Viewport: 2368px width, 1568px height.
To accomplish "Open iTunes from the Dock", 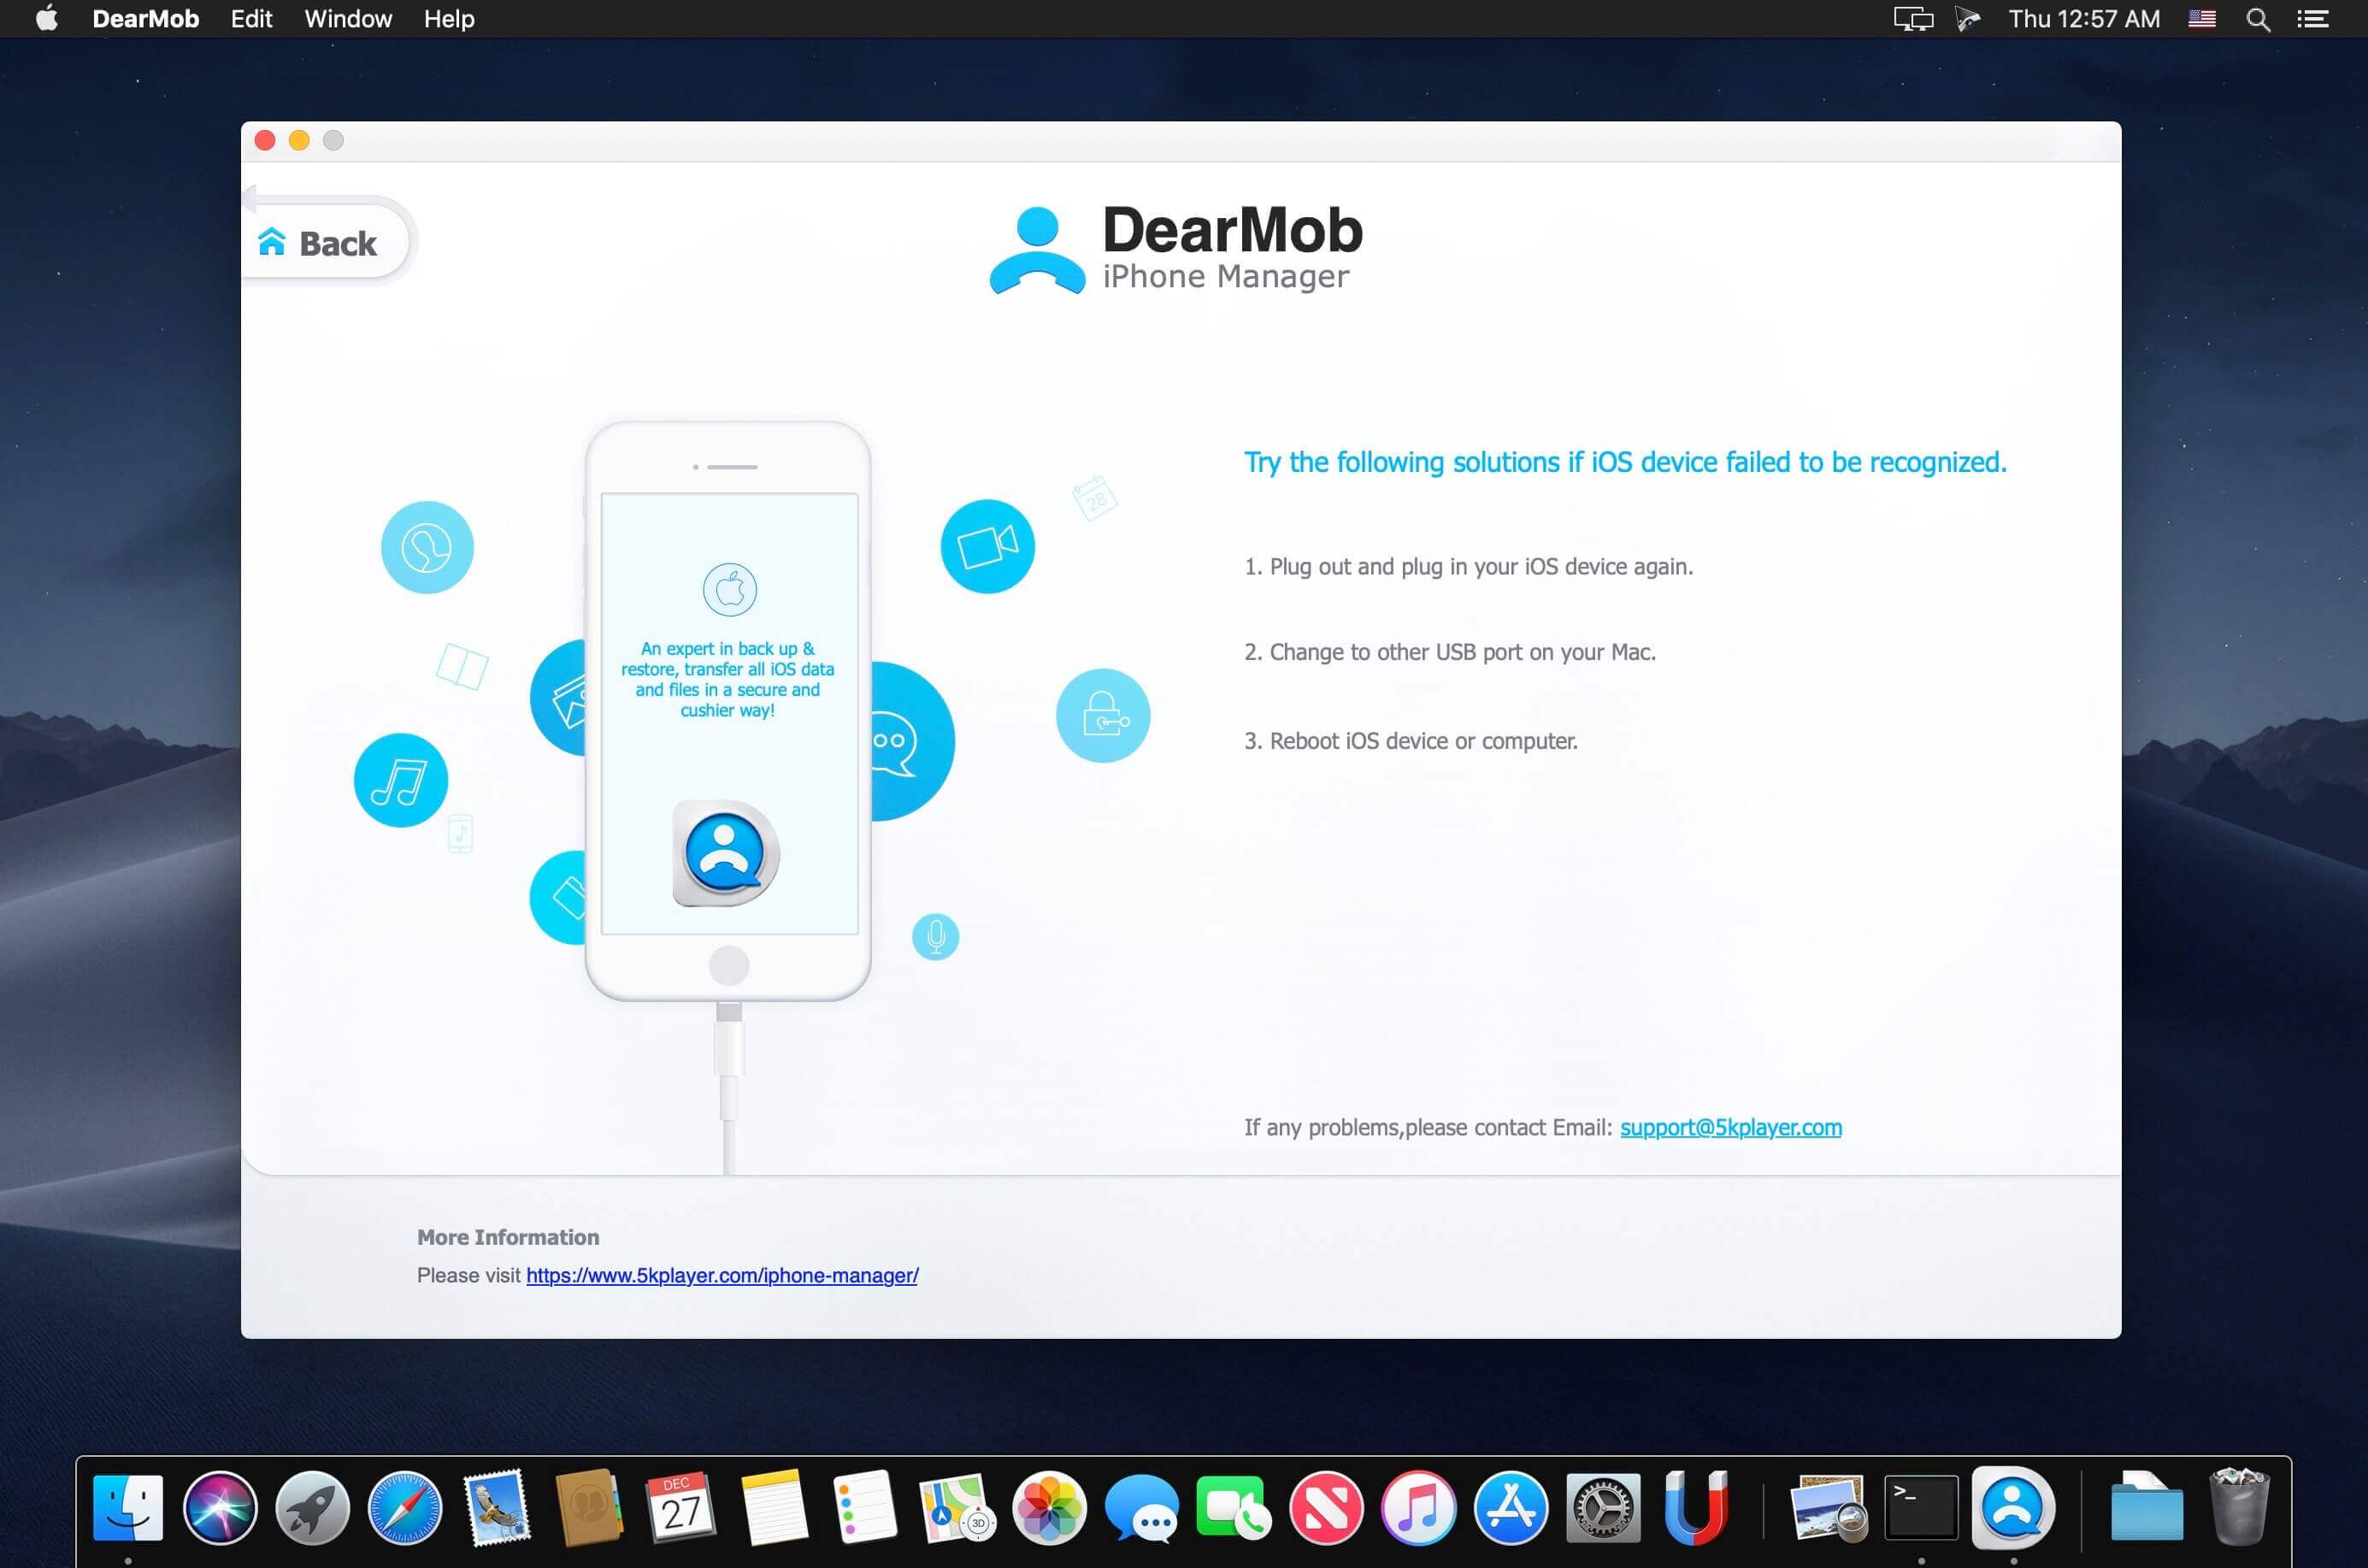I will (x=1418, y=1507).
